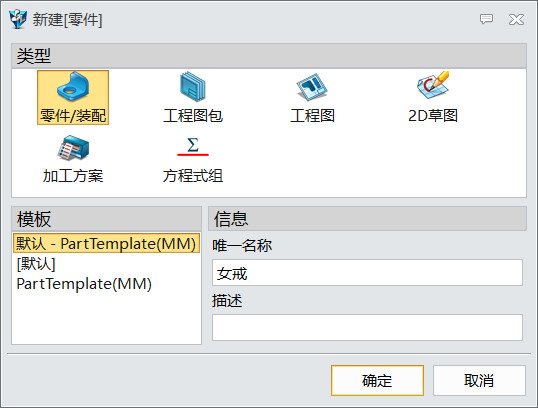Focus the empty 描述 description field

pyautogui.click(x=367, y=327)
